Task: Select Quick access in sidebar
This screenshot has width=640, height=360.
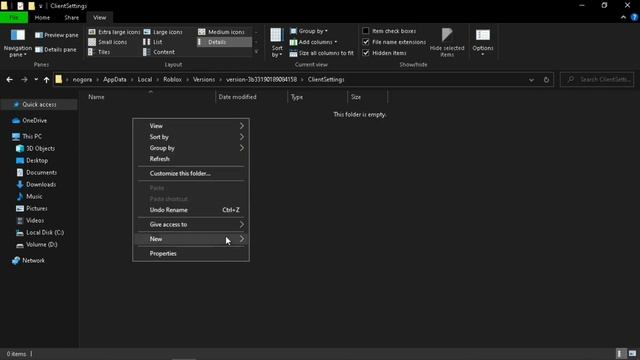Action: (39, 105)
